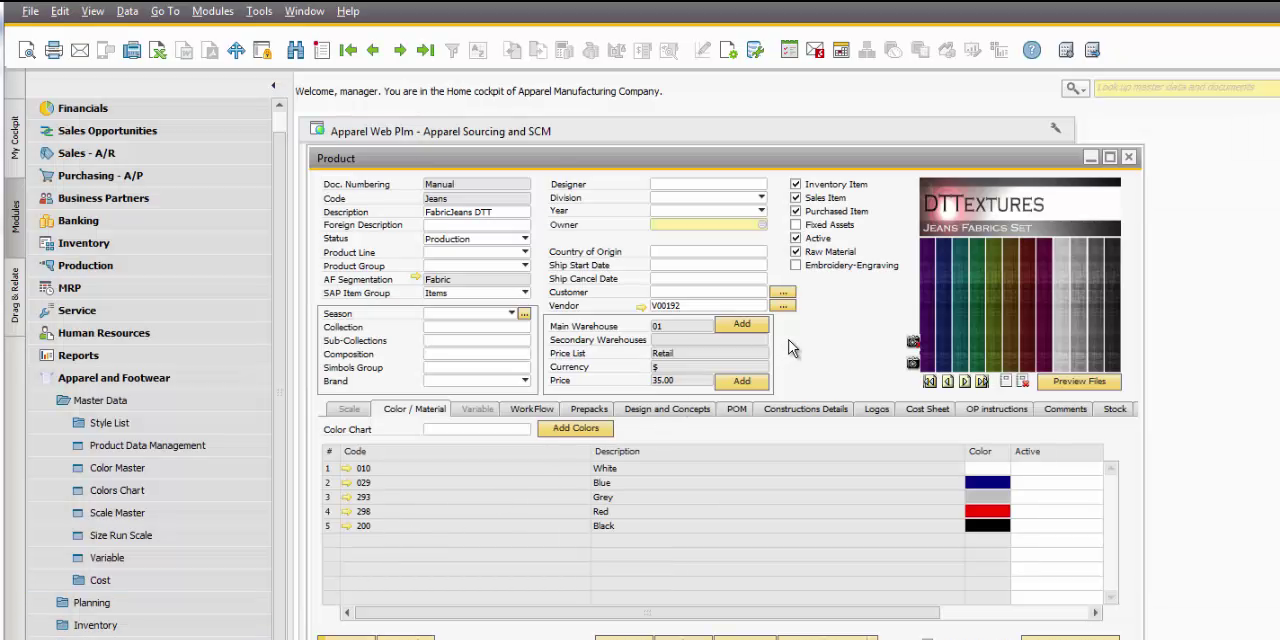Open the Status dropdown showing Production
Image resolution: width=1280 pixels, height=640 pixels.
point(524,239)
